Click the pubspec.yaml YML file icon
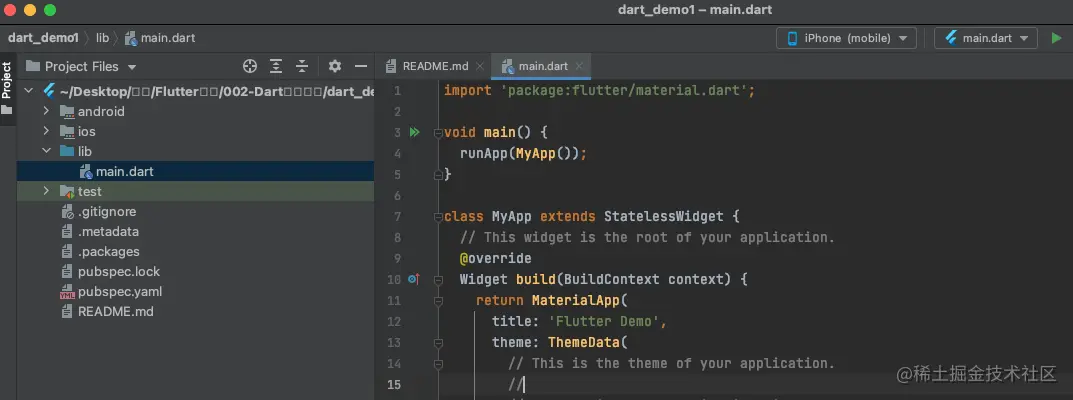 pyautogui.click(x=67, y=292)
